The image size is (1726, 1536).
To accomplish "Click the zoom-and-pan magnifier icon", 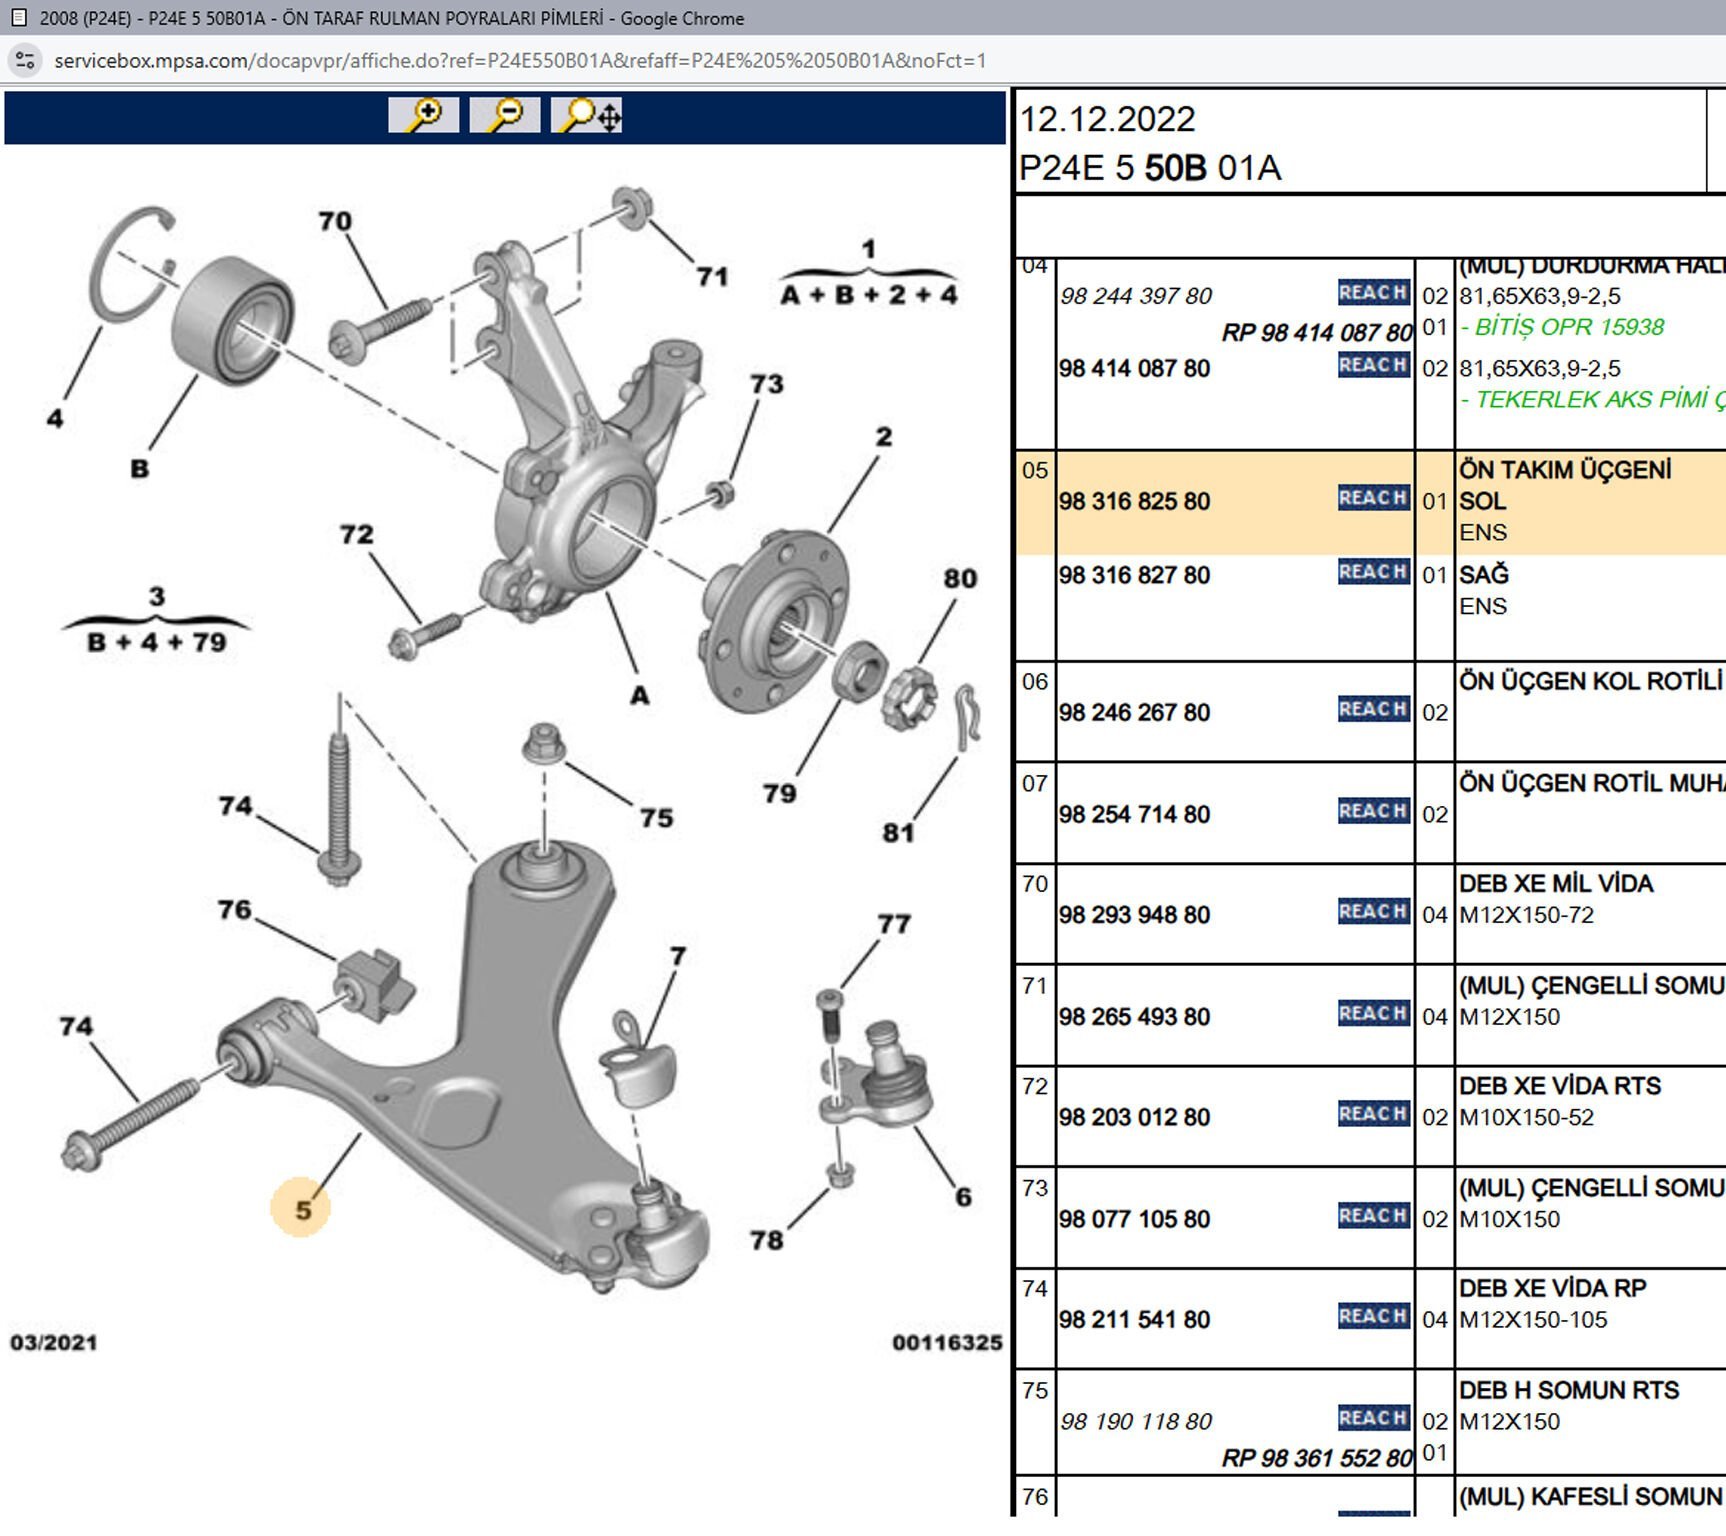I will click(587, 115).
